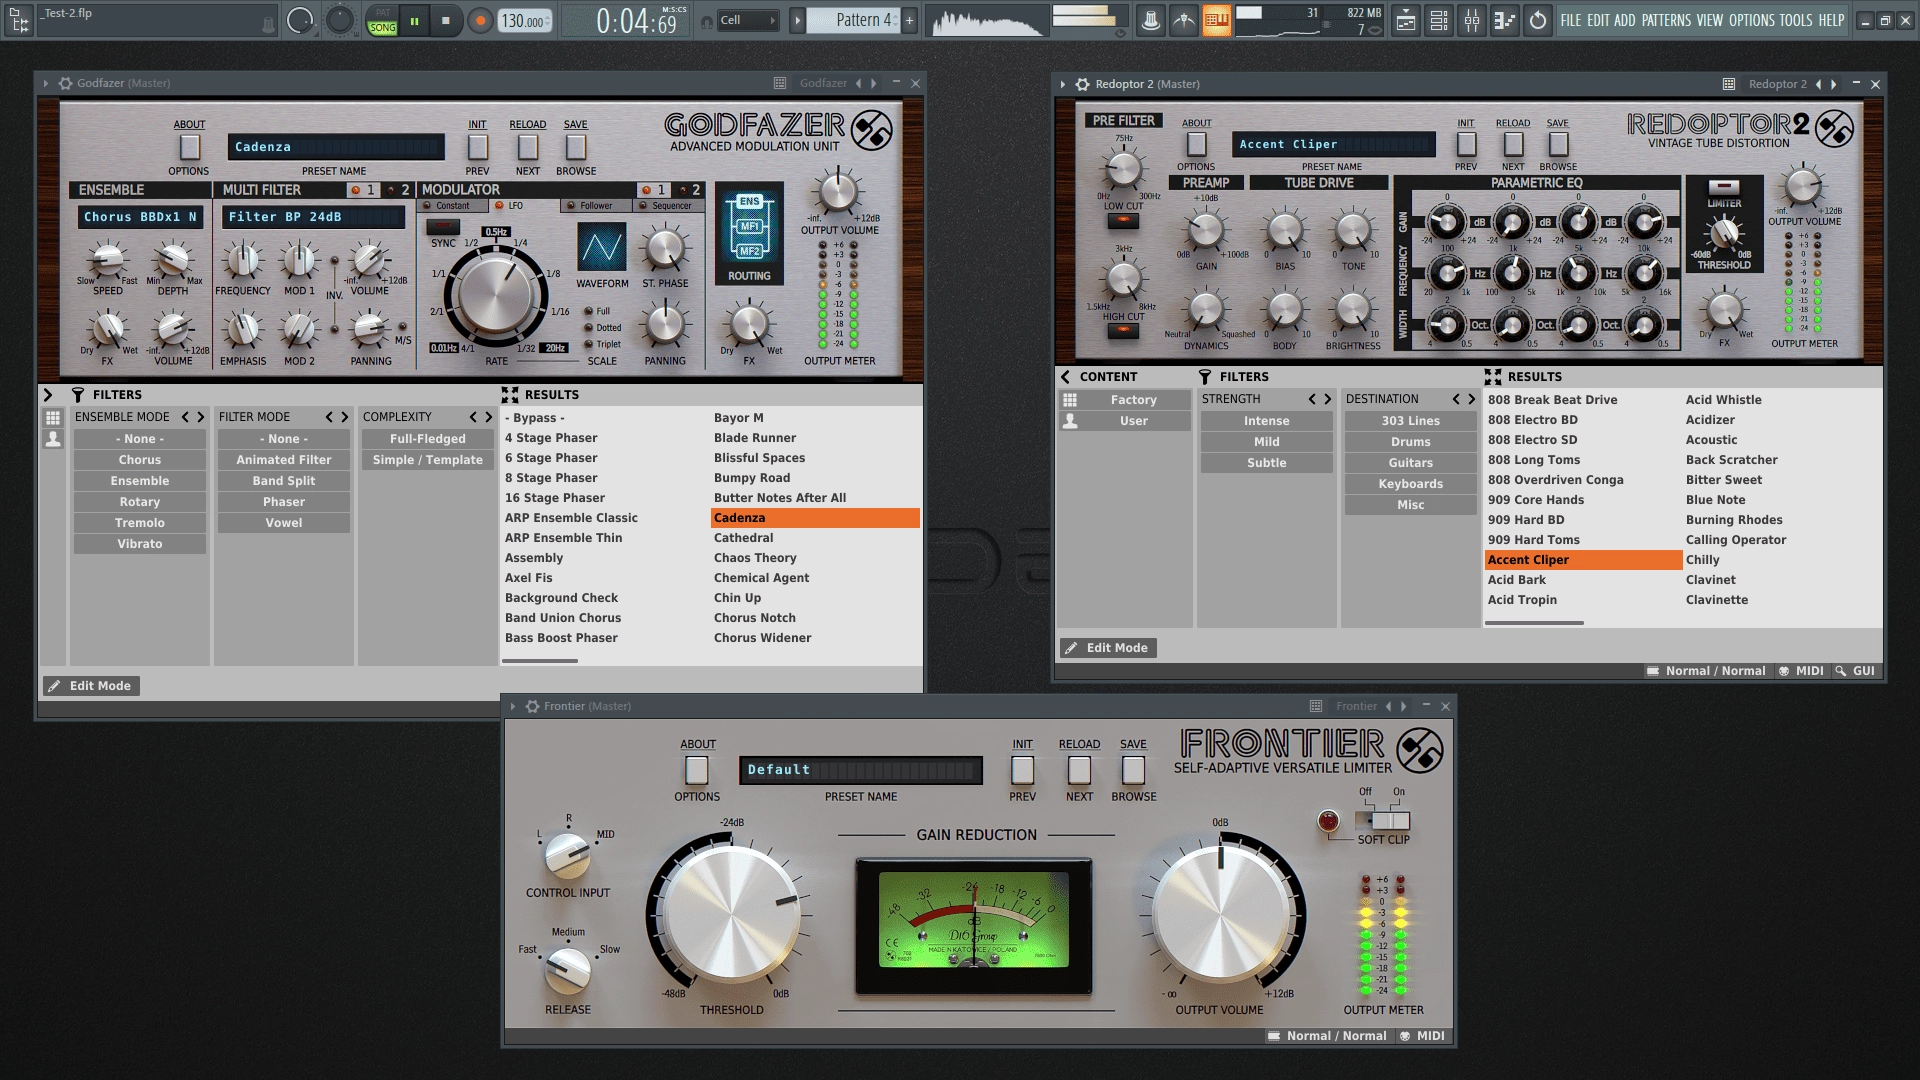Click the Frontier plugin gear icon

(x=533, y=706)
